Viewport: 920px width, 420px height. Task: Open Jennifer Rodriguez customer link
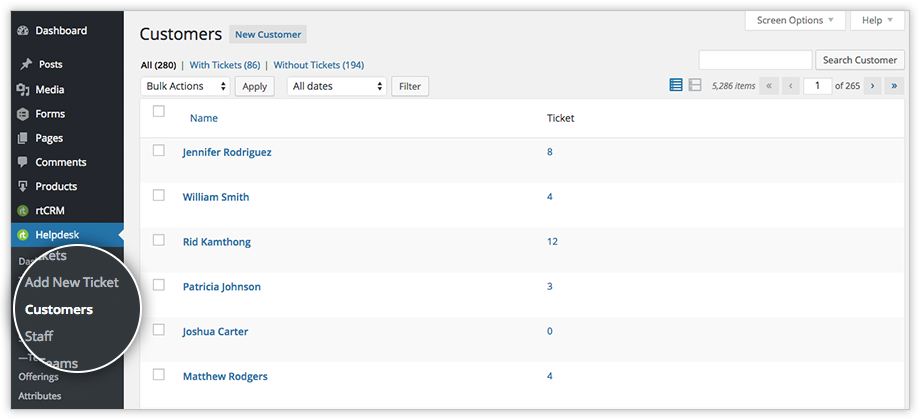click(x=227, y=153)
